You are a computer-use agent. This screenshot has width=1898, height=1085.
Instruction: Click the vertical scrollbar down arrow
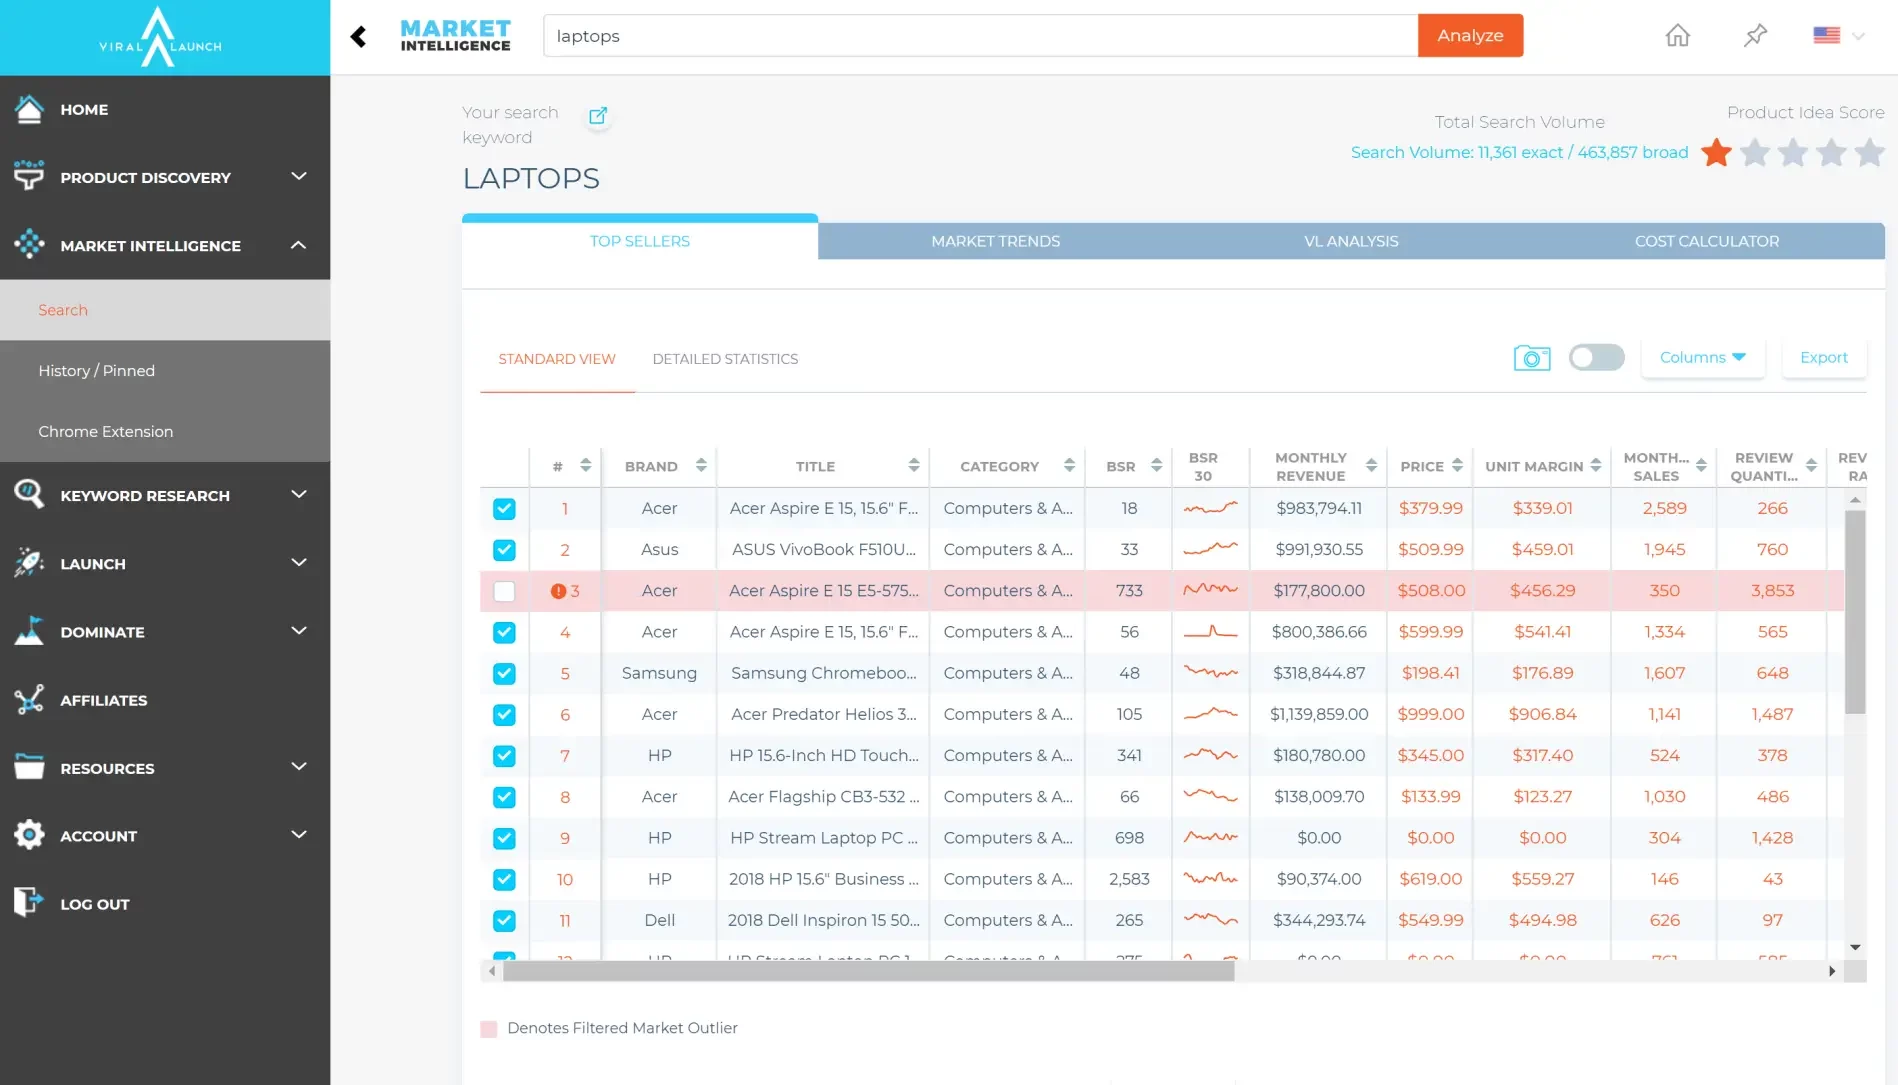tap(1855, 947)
